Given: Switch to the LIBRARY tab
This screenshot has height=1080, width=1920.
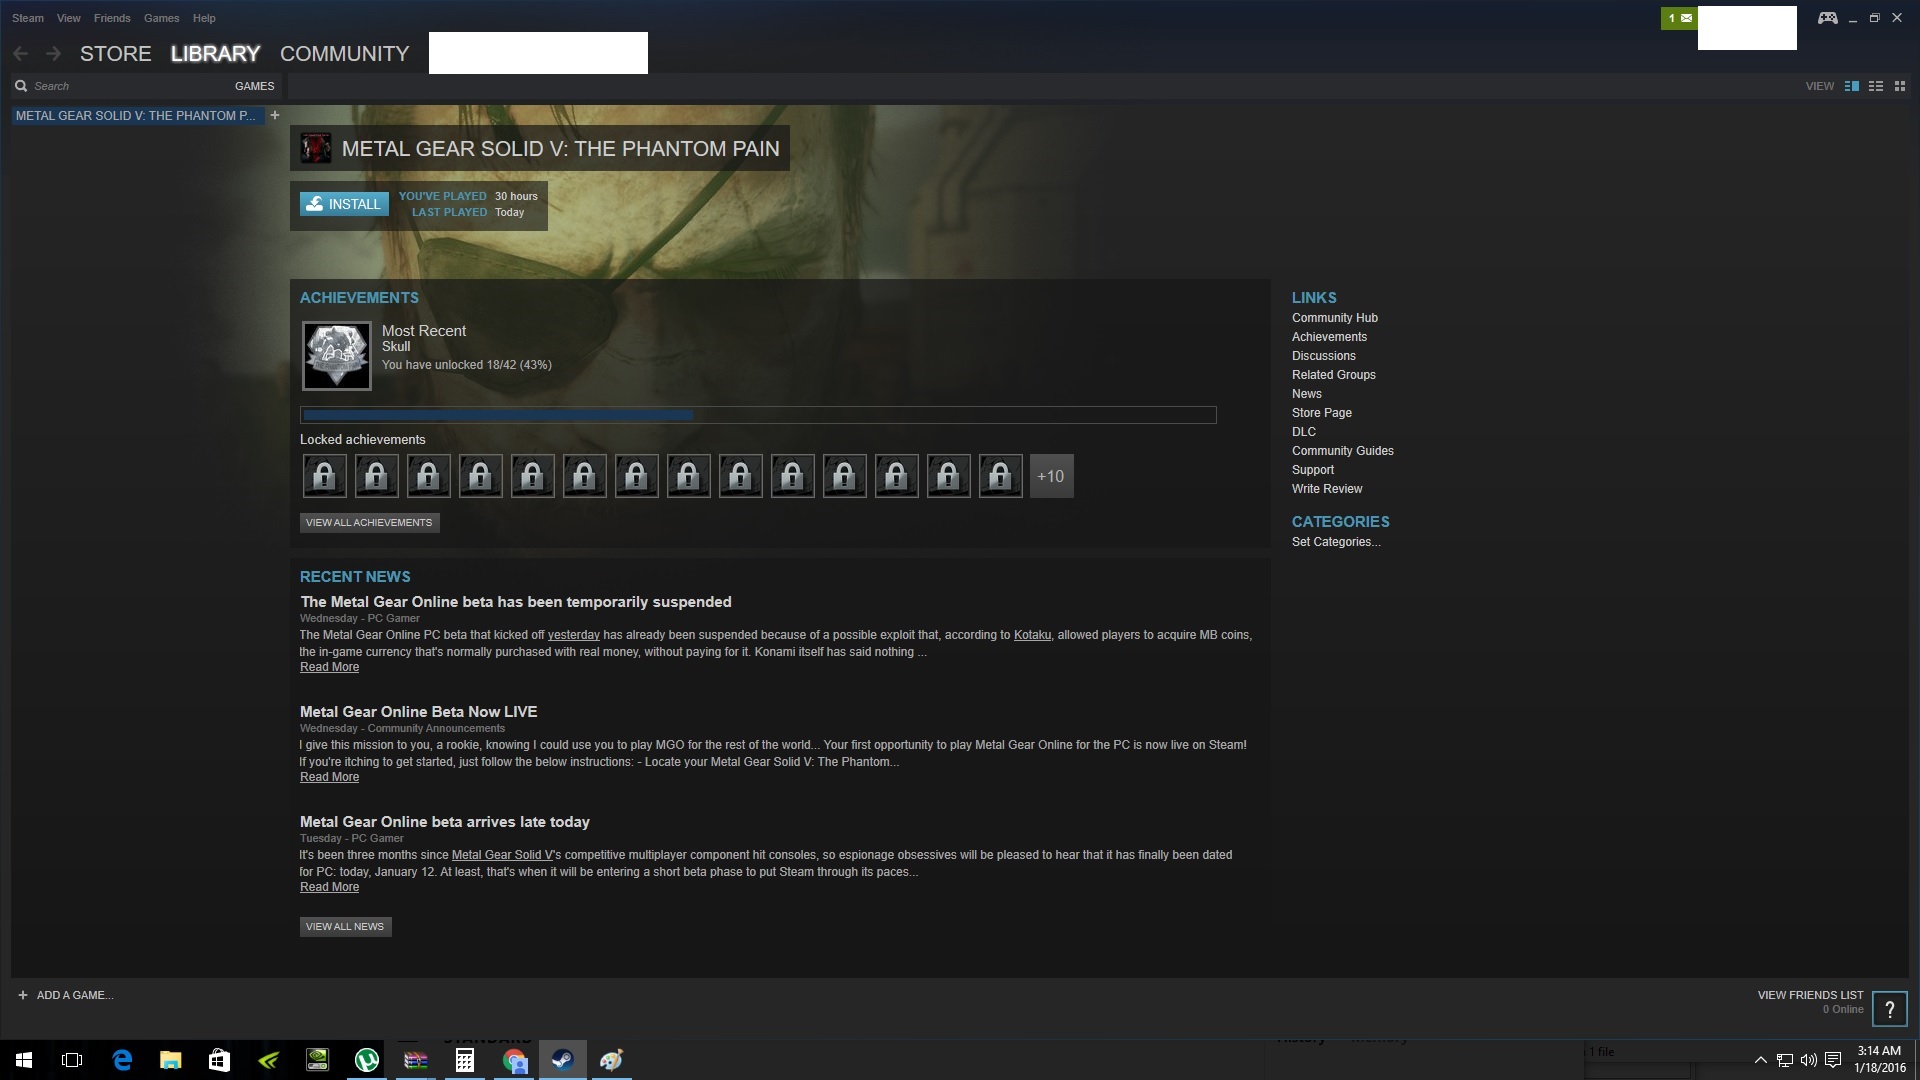Looking at the screenshot, I should tap(215, 54).
